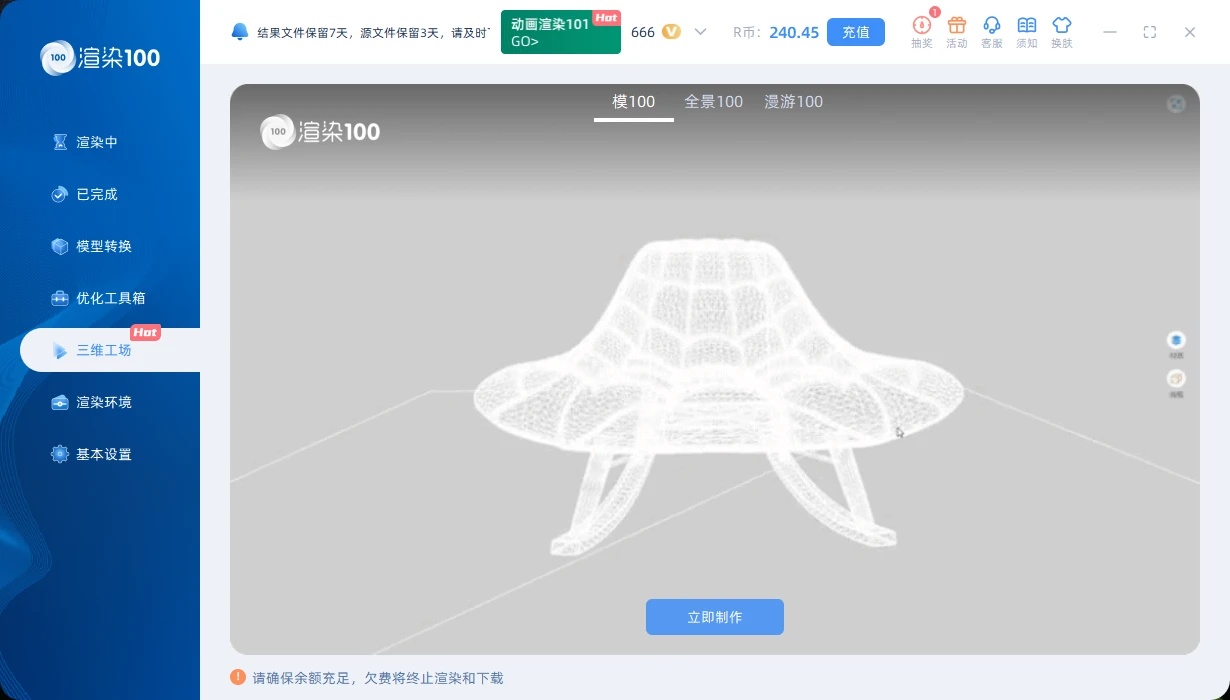Close the application window
The height and width of the screenshot is (700, 1230).
click(1190, 32)
